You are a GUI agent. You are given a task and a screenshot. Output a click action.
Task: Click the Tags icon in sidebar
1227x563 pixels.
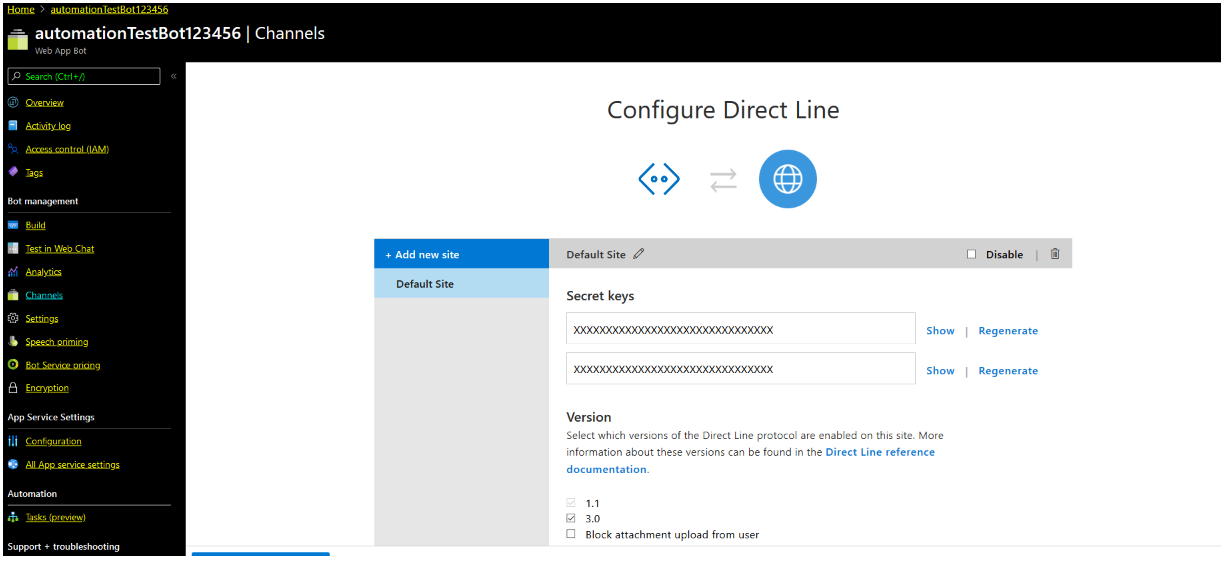pyautogui.click(x=13, y=172)
